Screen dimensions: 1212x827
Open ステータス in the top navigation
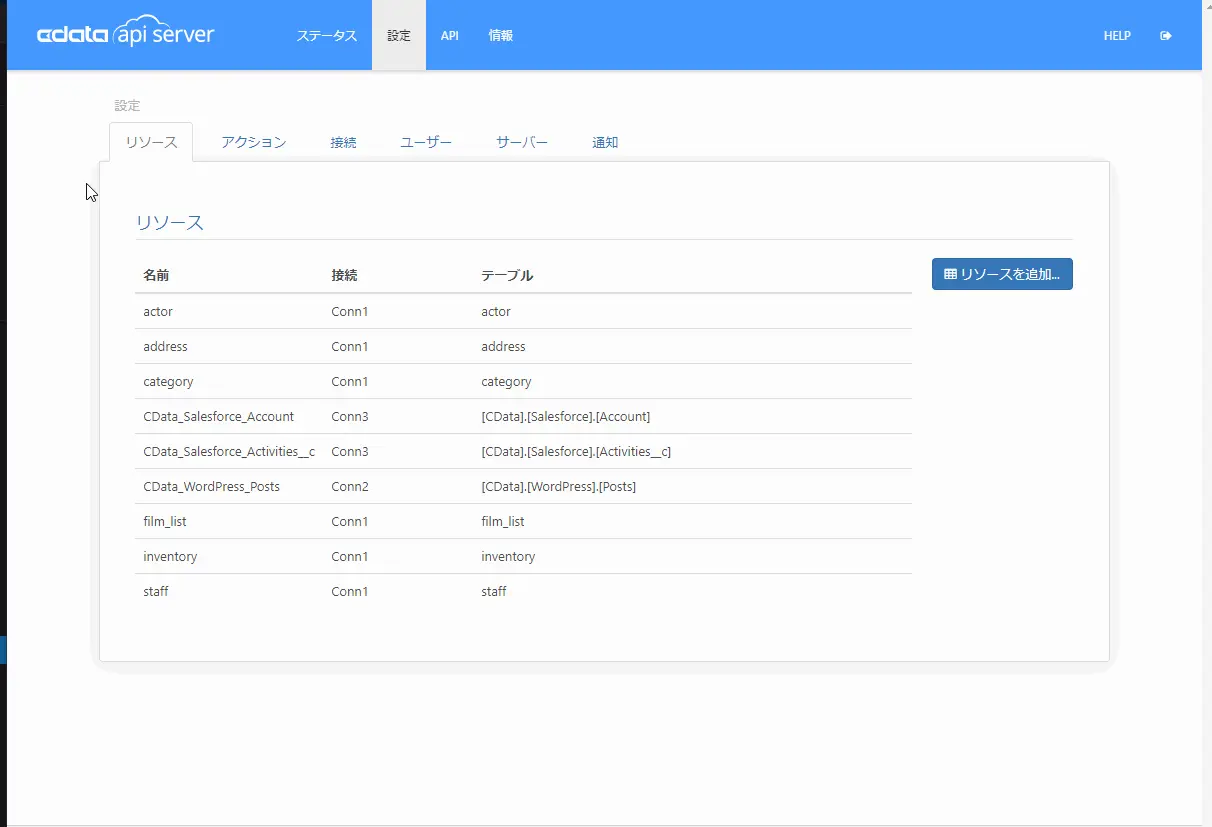326,35
